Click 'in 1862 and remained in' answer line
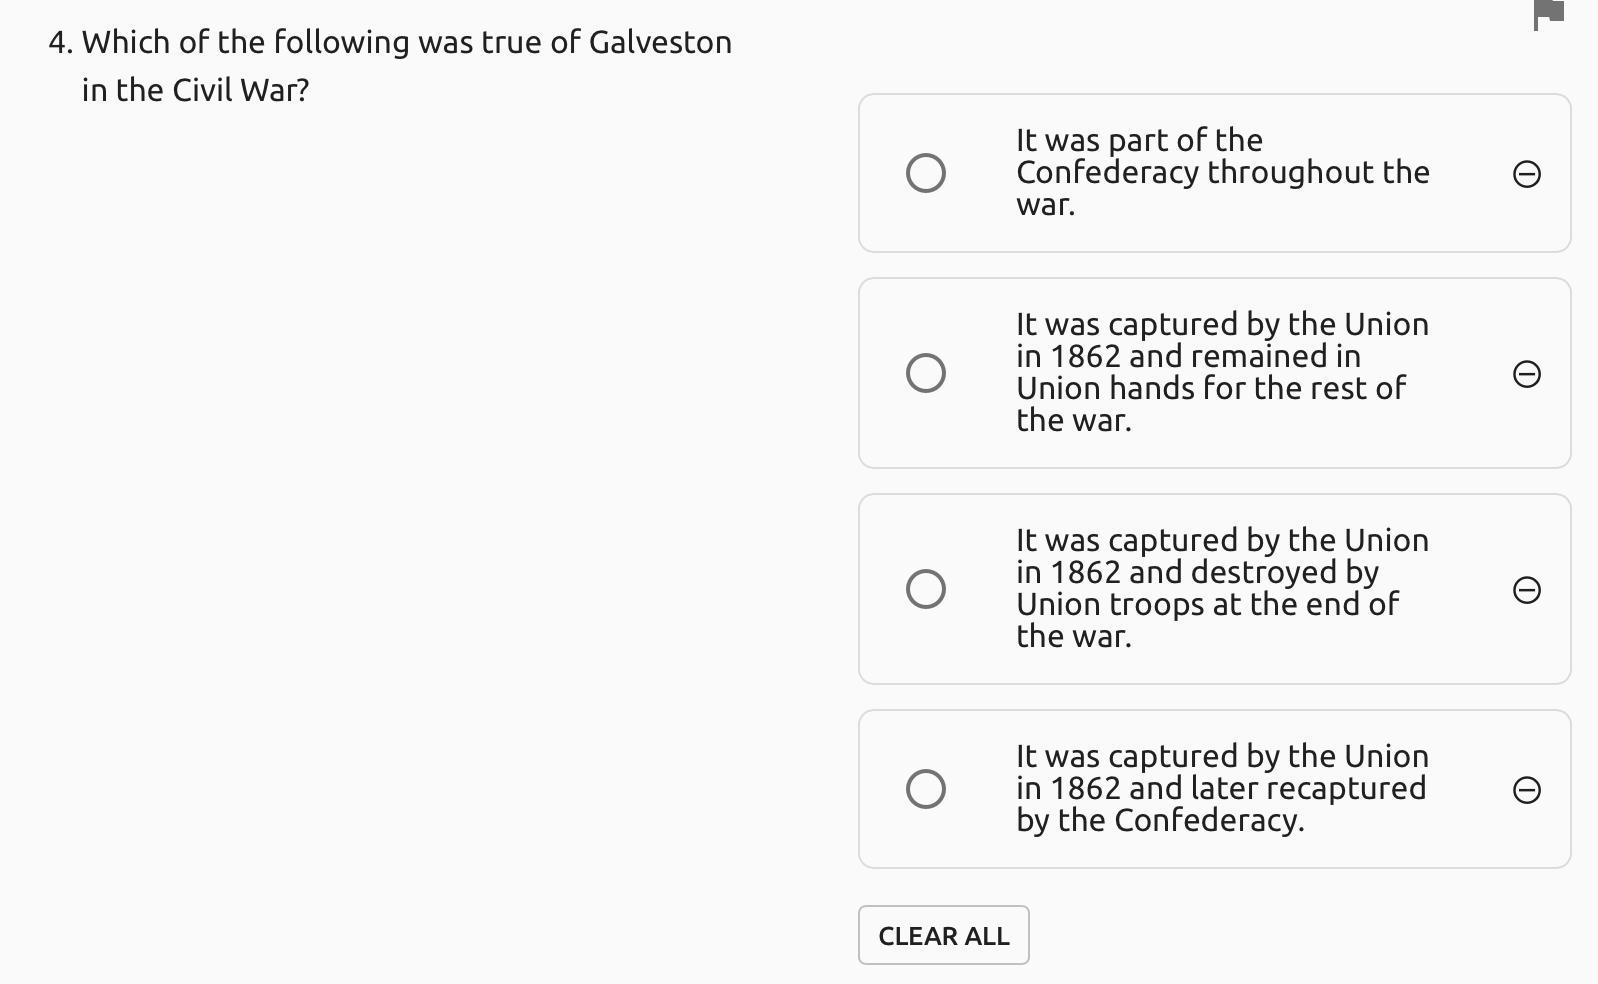The height and width of the screenshot is (984, 1598). tap(1188, 356)
